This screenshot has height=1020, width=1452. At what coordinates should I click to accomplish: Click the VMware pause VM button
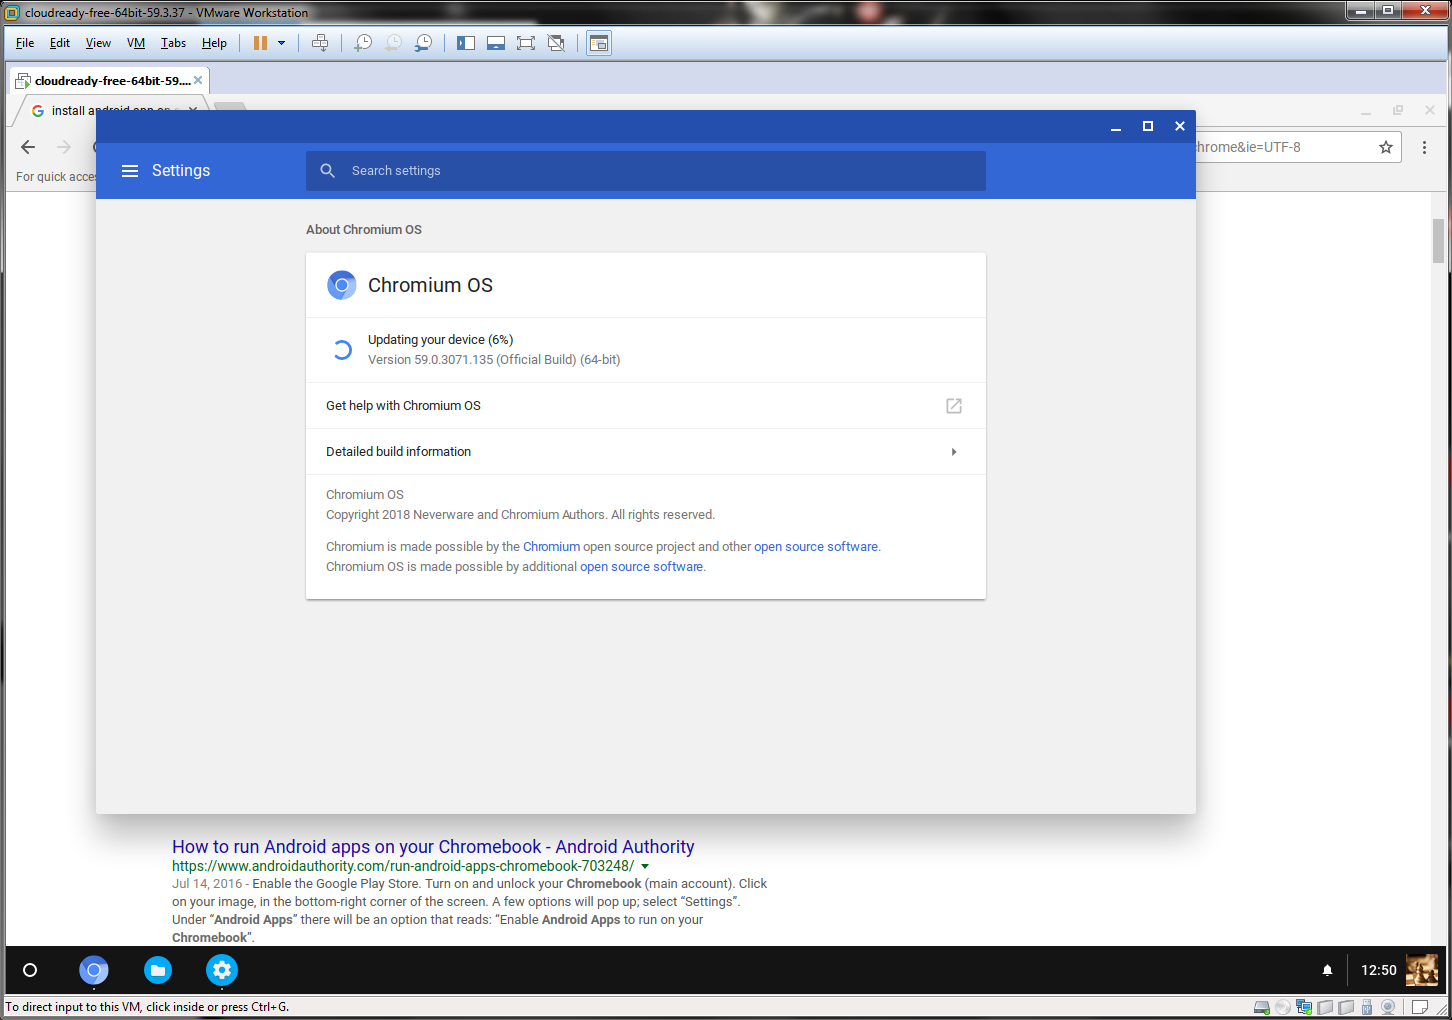[260, 43]
